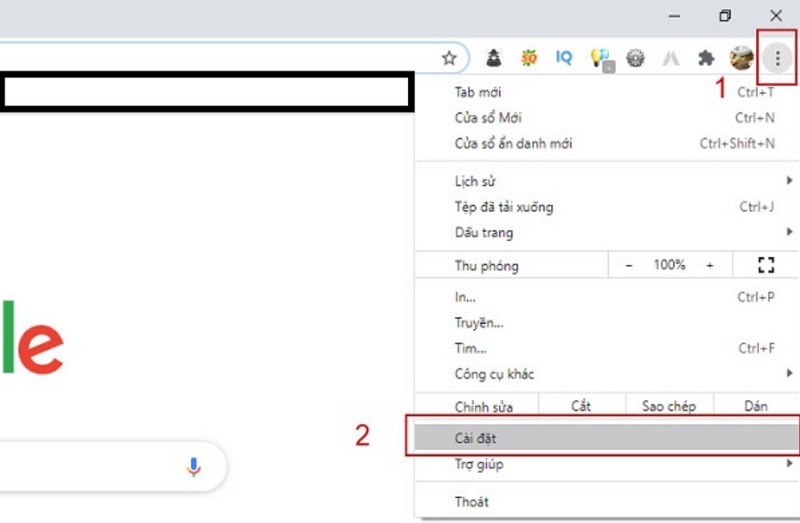Viewport: 800px width, 523px height.
Task: Expand Trợ giúp submenu arrow
Action: pyautogui.click(x=789, y=463)
